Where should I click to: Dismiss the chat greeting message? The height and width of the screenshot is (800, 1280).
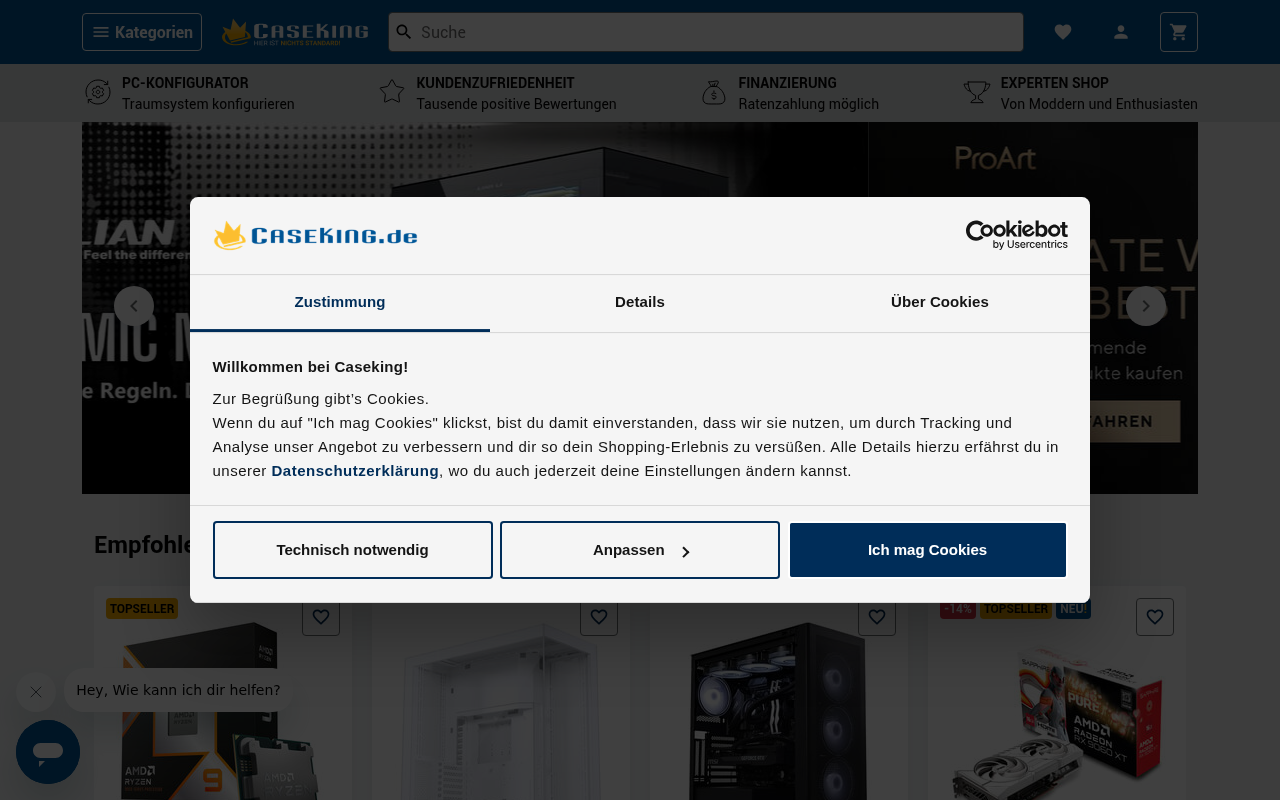tap(36, 691)
